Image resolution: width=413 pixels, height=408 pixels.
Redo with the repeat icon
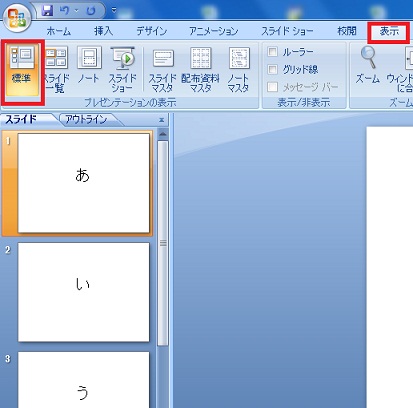(x=91, y=11)
